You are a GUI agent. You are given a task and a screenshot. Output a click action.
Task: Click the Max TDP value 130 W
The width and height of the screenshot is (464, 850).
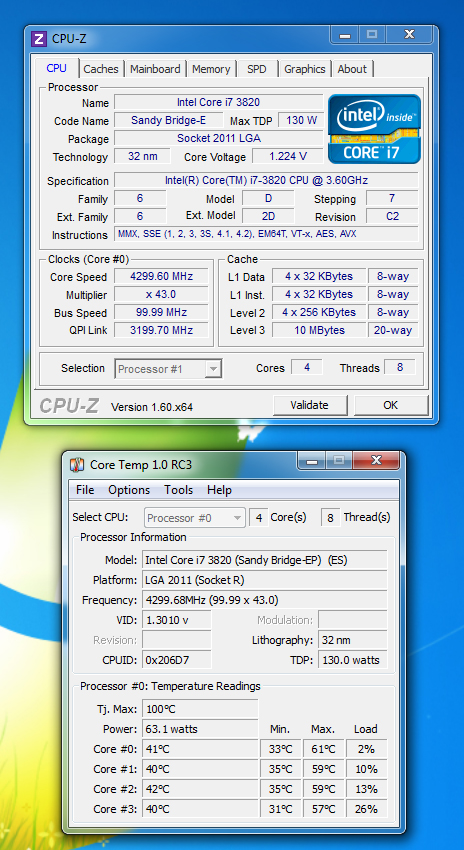pos(301,120)
